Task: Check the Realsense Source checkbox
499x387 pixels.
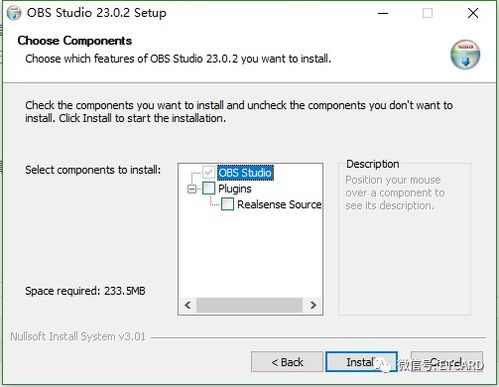Action: (227, 204)
